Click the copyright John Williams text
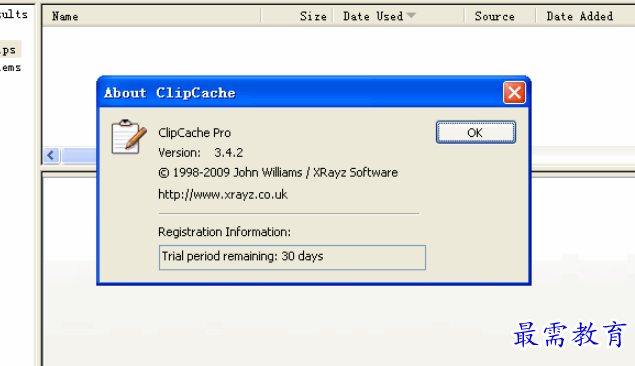635x366 pixels. pyautogui.click(x=278, y=173)
